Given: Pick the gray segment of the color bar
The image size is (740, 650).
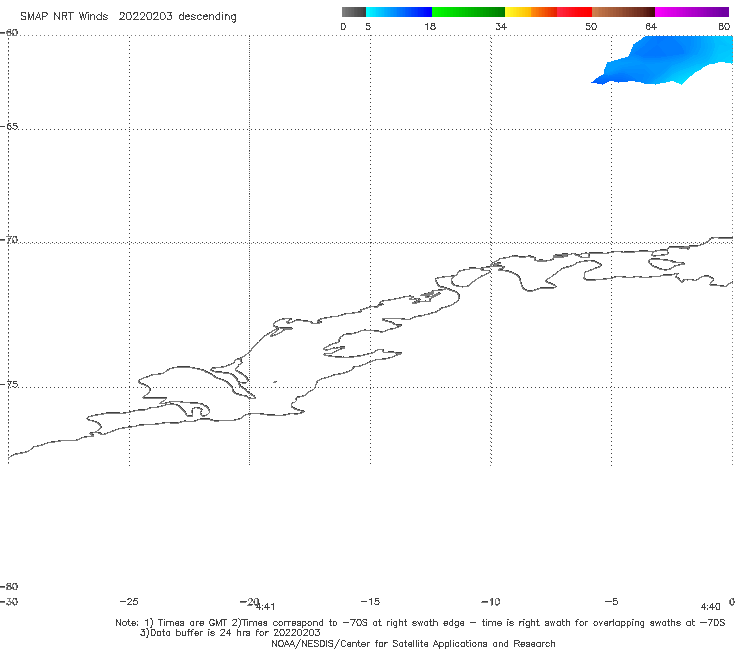Looking at the screenshot, I should 353,12.
